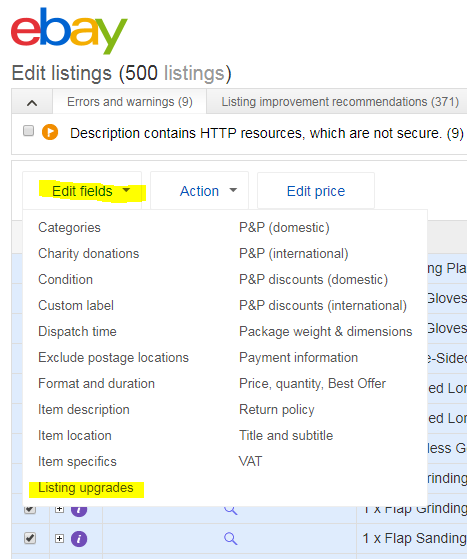Screen dimensions: 467x559
Task: Select Format and duration option
Action: point(96,384)
